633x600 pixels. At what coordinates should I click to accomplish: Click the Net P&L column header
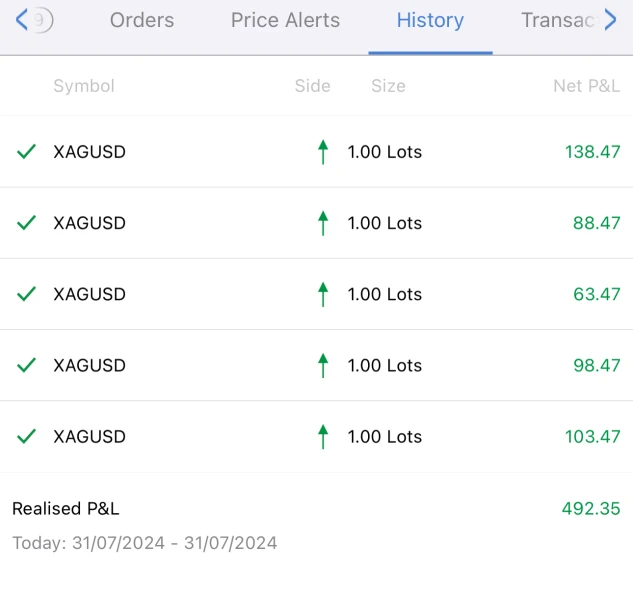[586, 86]
